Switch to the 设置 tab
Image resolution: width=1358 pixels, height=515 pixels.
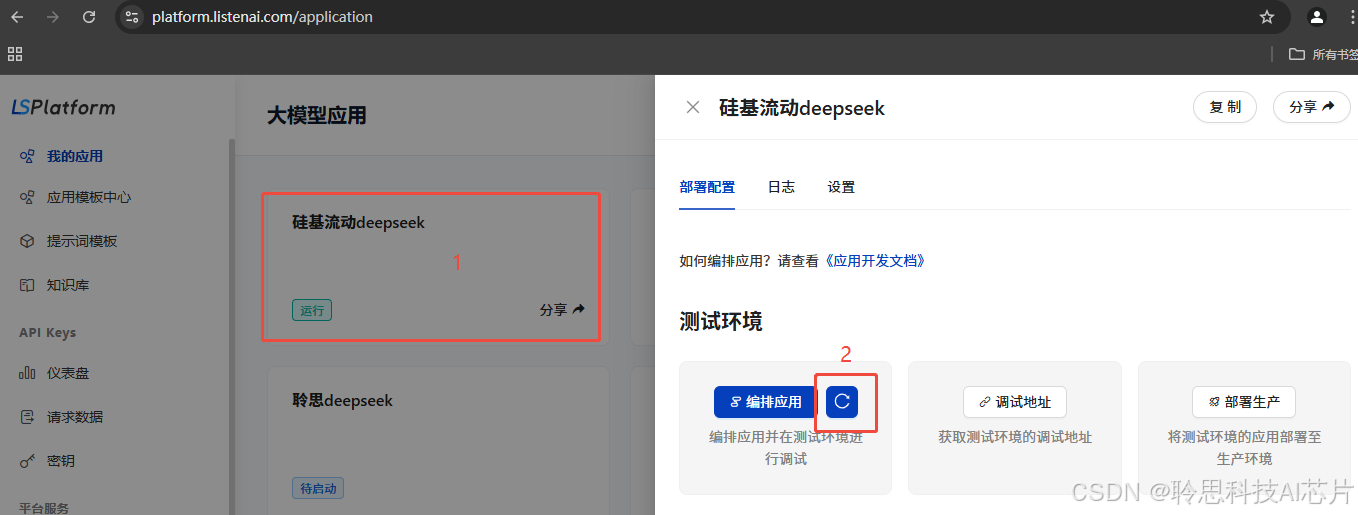[841, 187]
